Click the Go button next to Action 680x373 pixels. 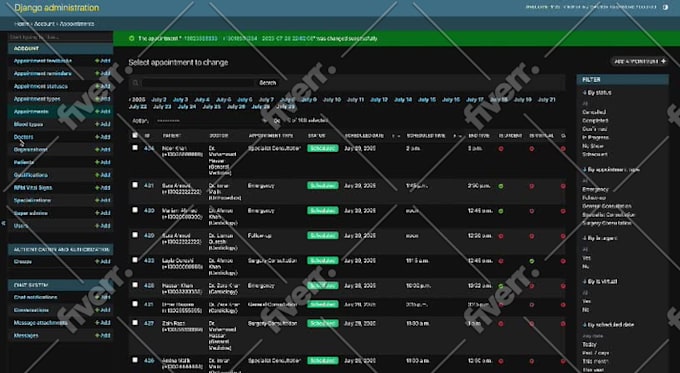[x=276, y=121]
